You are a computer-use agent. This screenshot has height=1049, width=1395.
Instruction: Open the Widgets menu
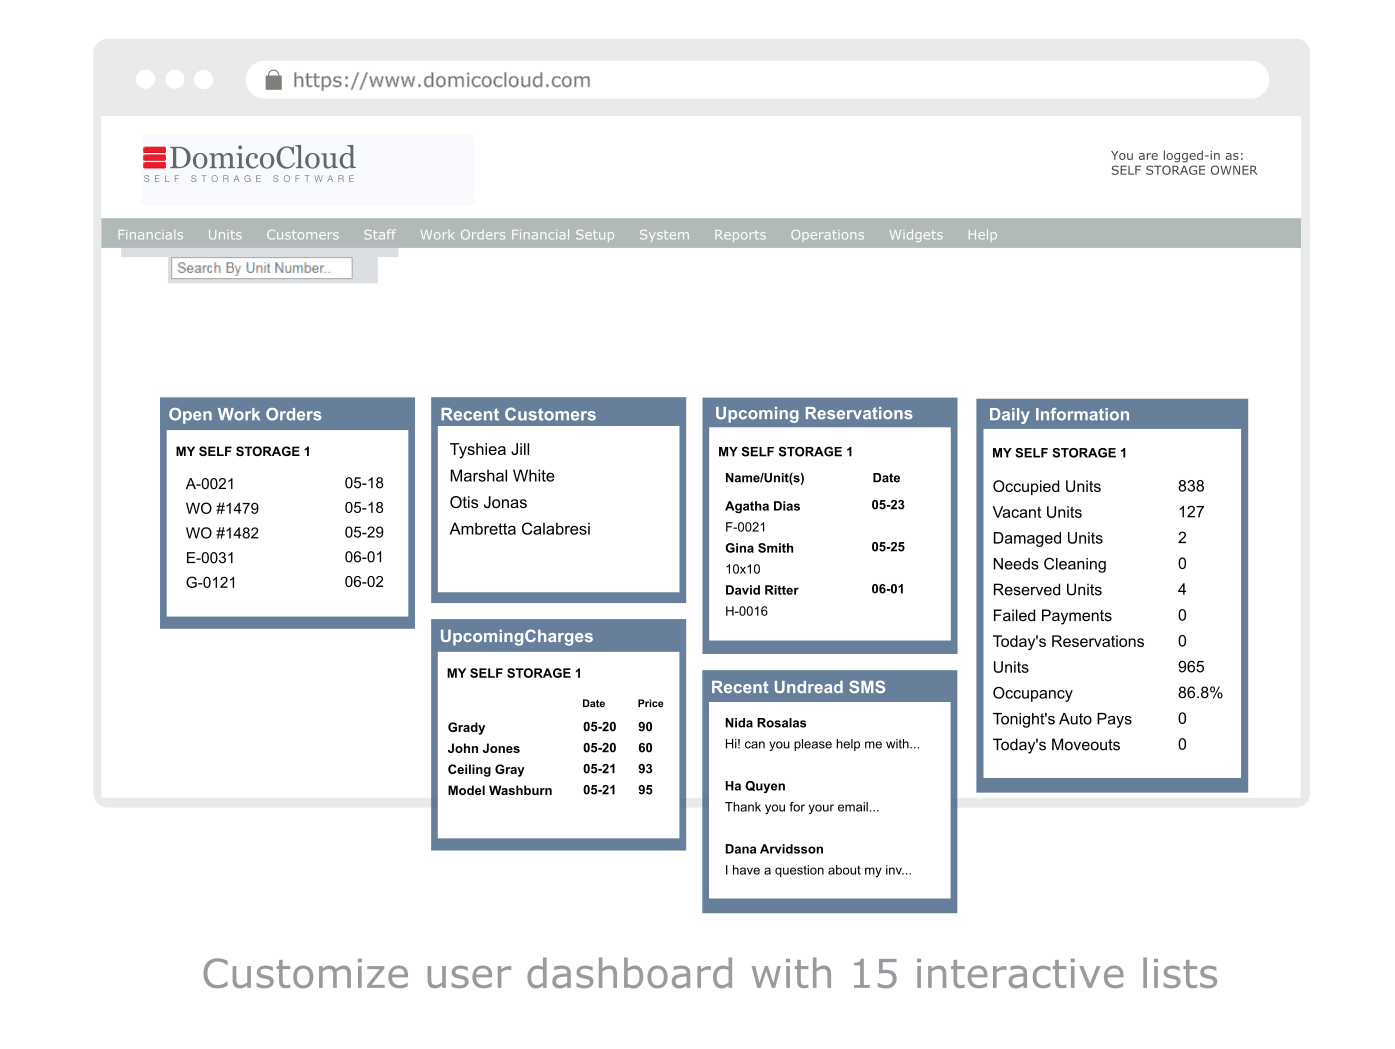tap(915, 234)
